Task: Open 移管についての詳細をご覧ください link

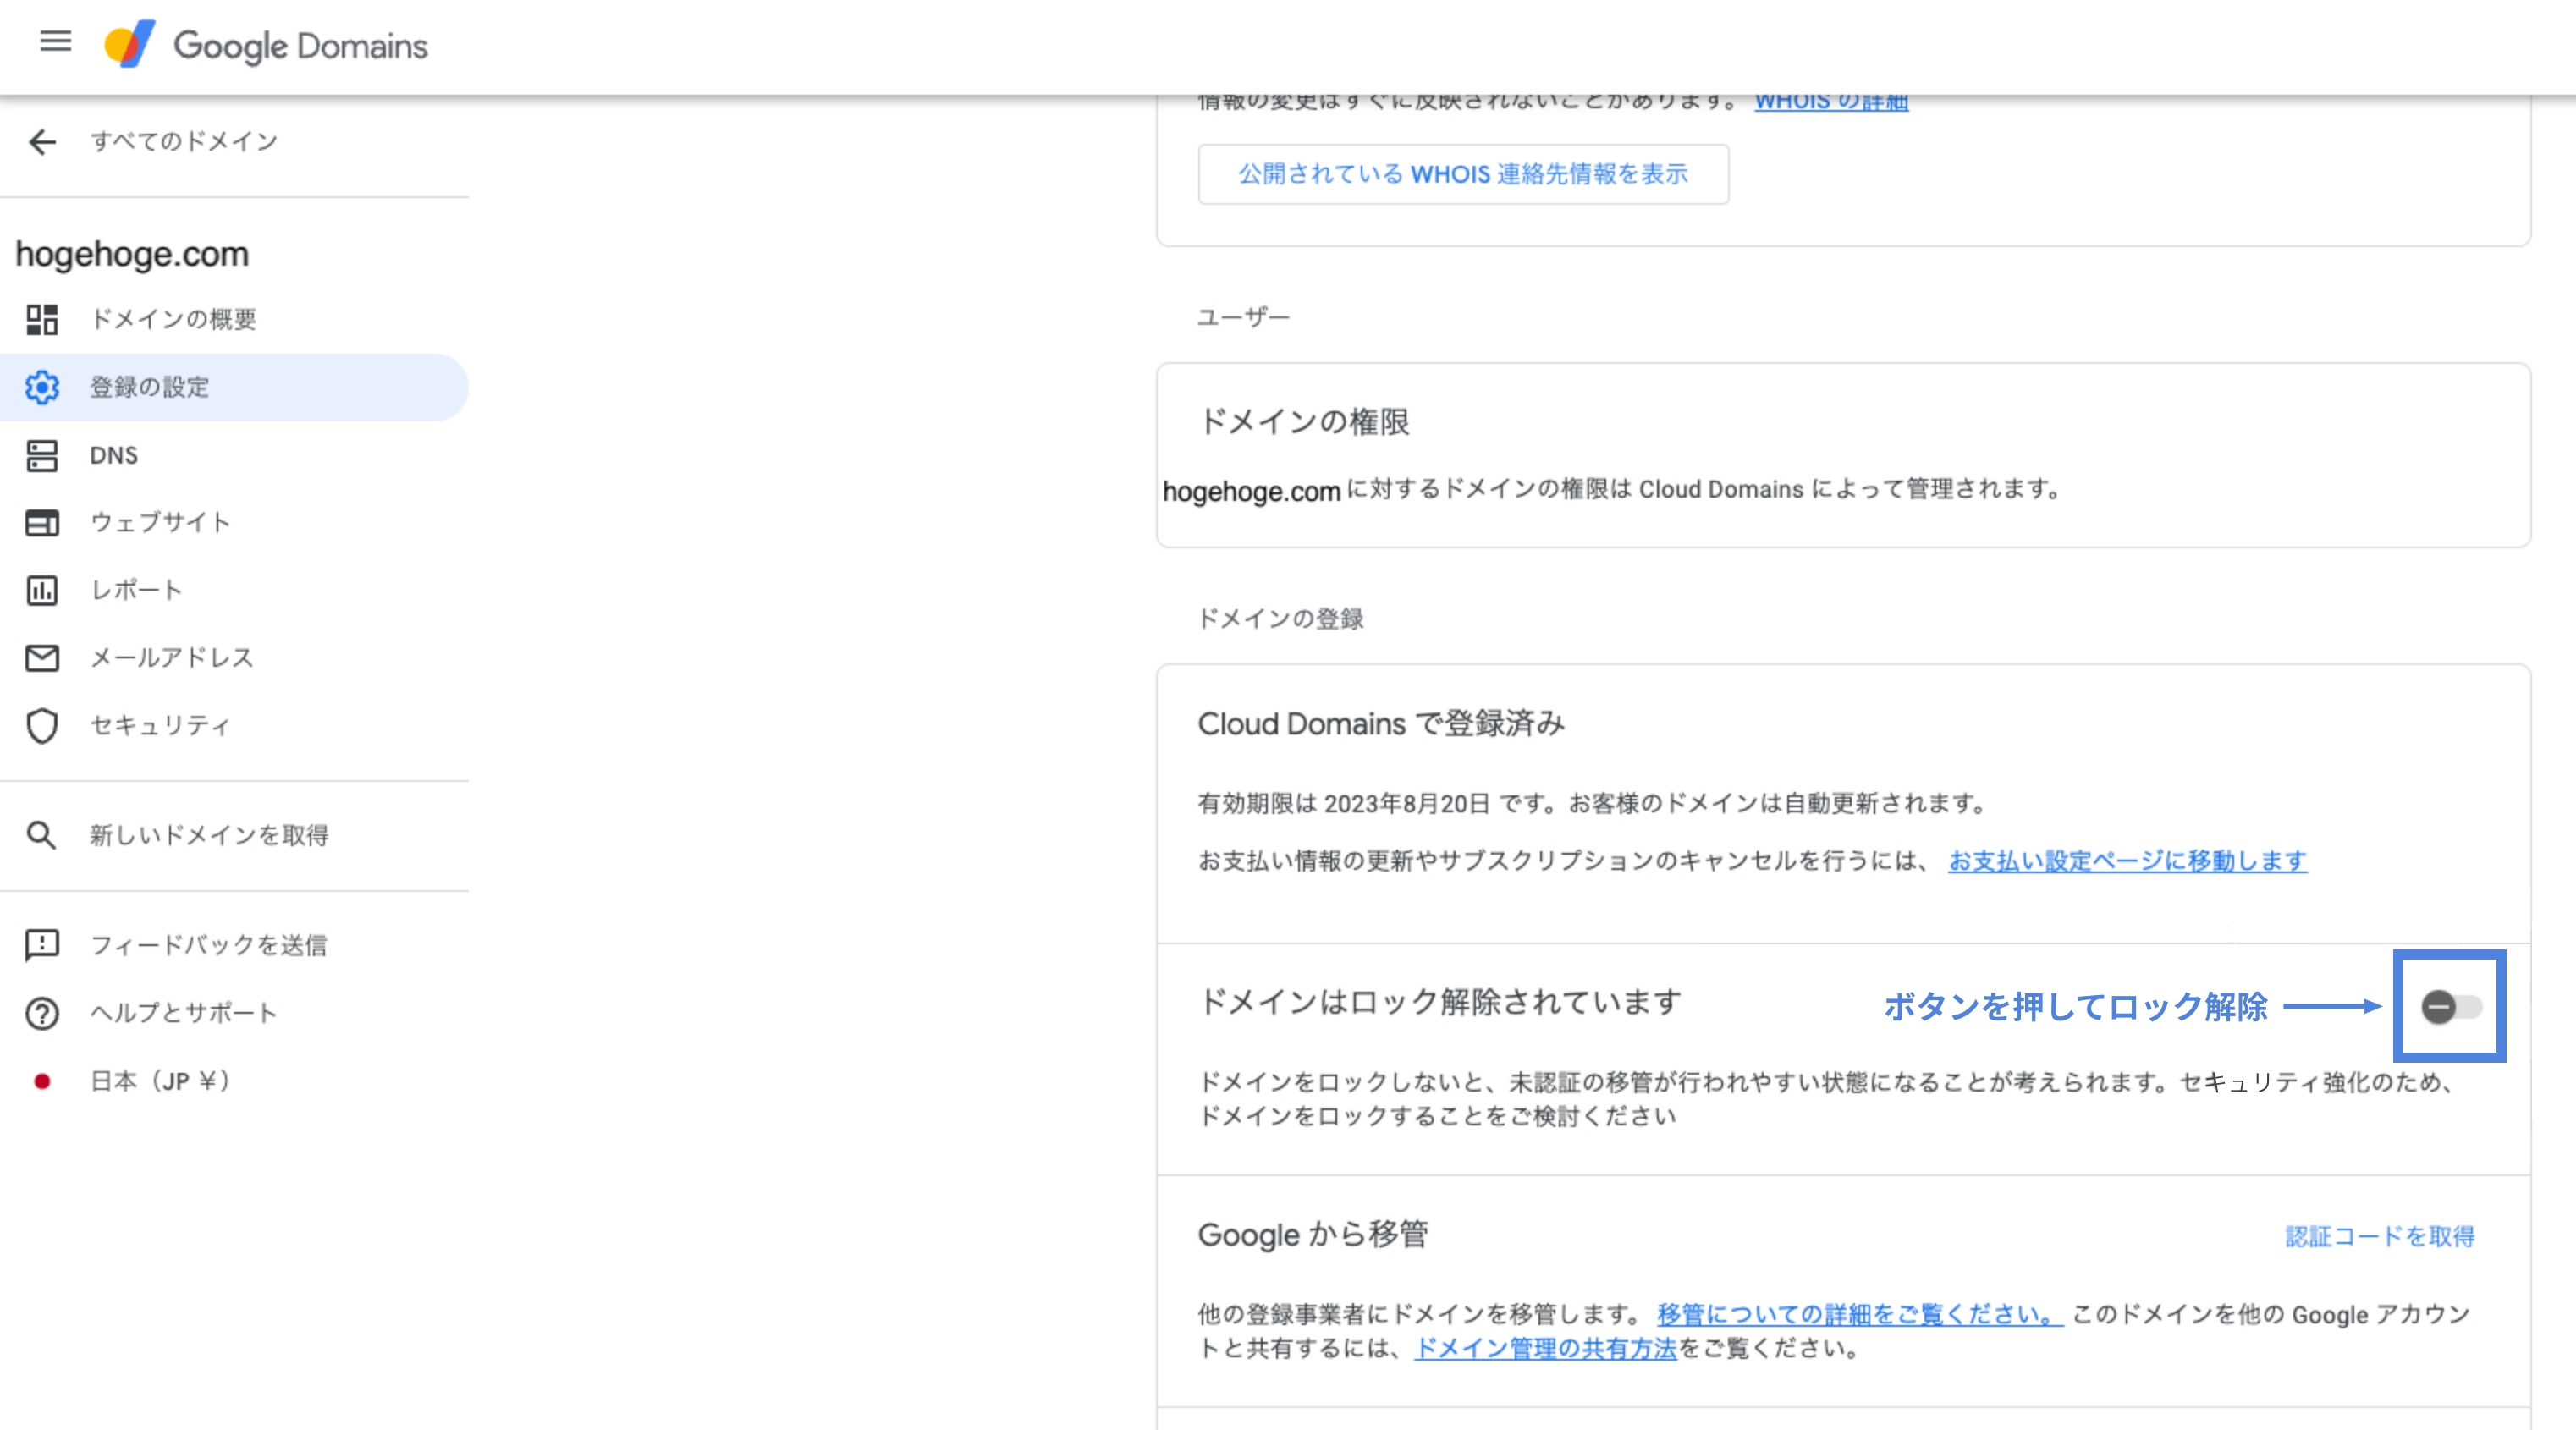Action: [1859, 1314]
